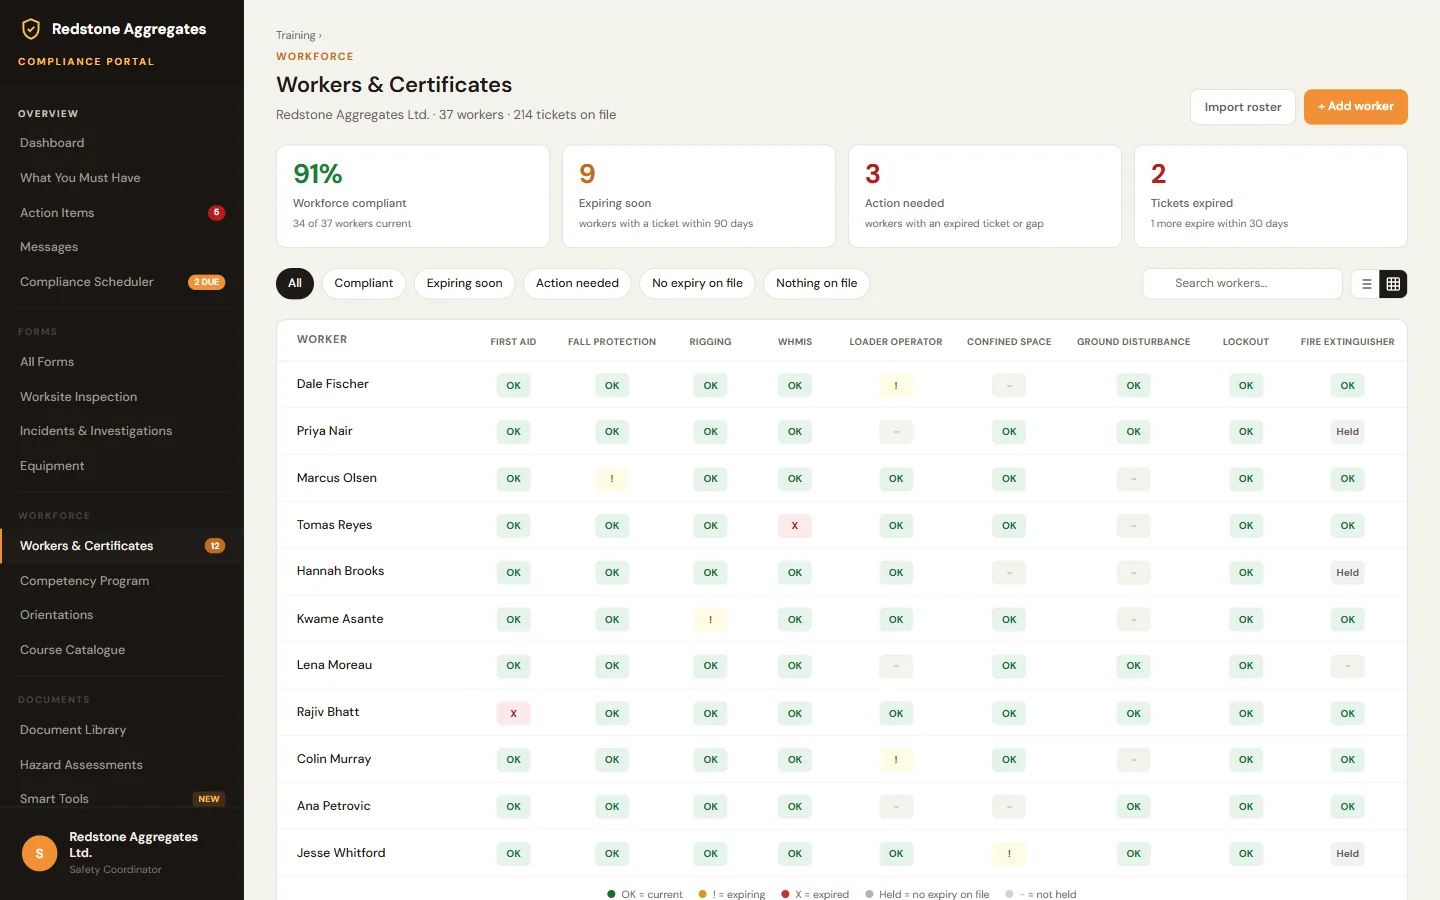Click the Training breadcrumb link
The height and width of the screenshot is (900, 1440).
click(296, 36)
